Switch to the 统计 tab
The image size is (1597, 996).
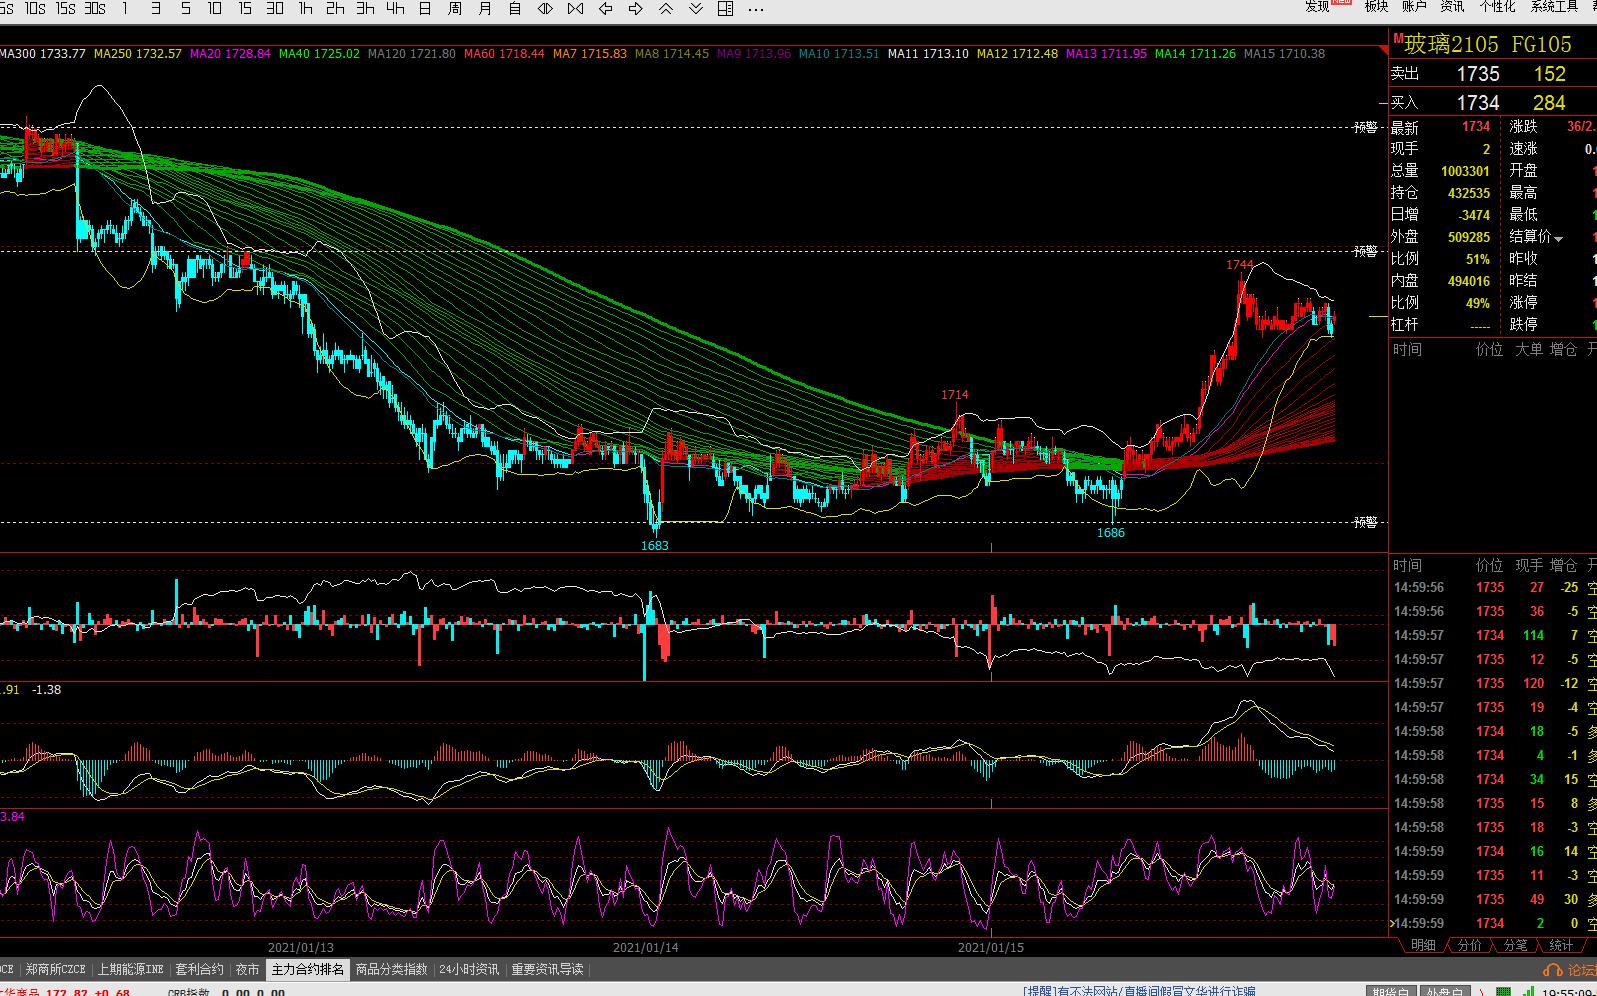coord(1561,945)
